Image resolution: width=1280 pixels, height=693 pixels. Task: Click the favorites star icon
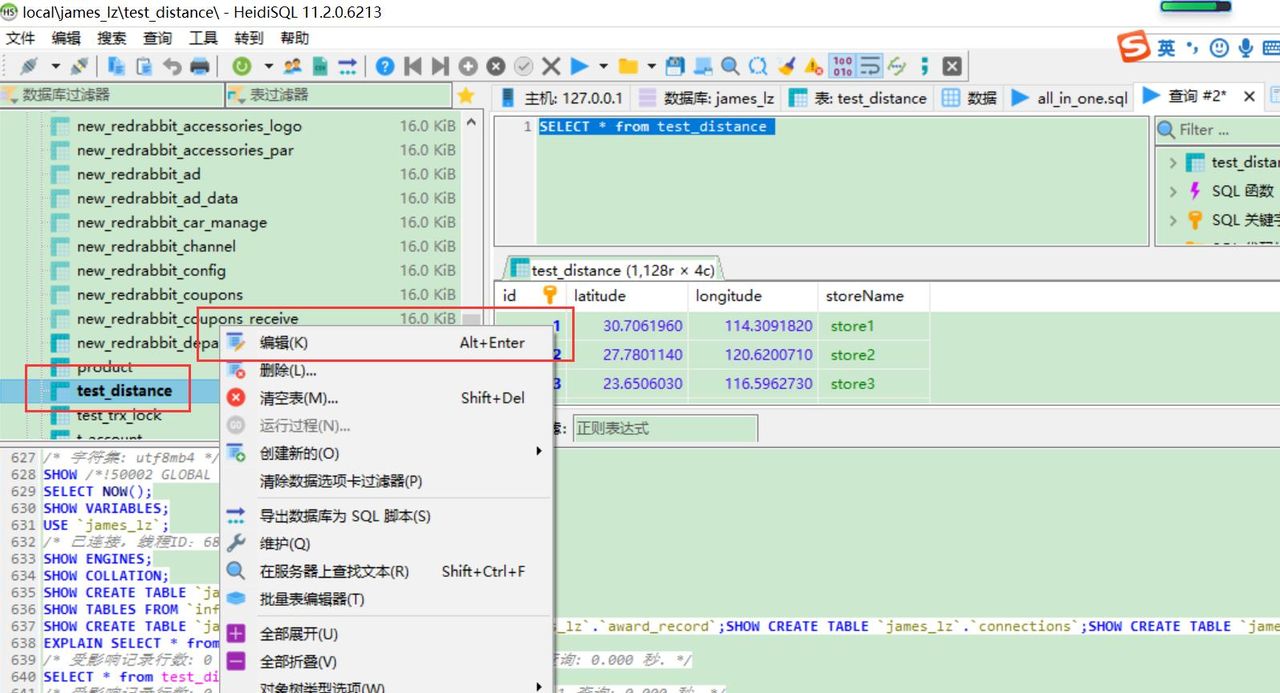coord(466,96)
